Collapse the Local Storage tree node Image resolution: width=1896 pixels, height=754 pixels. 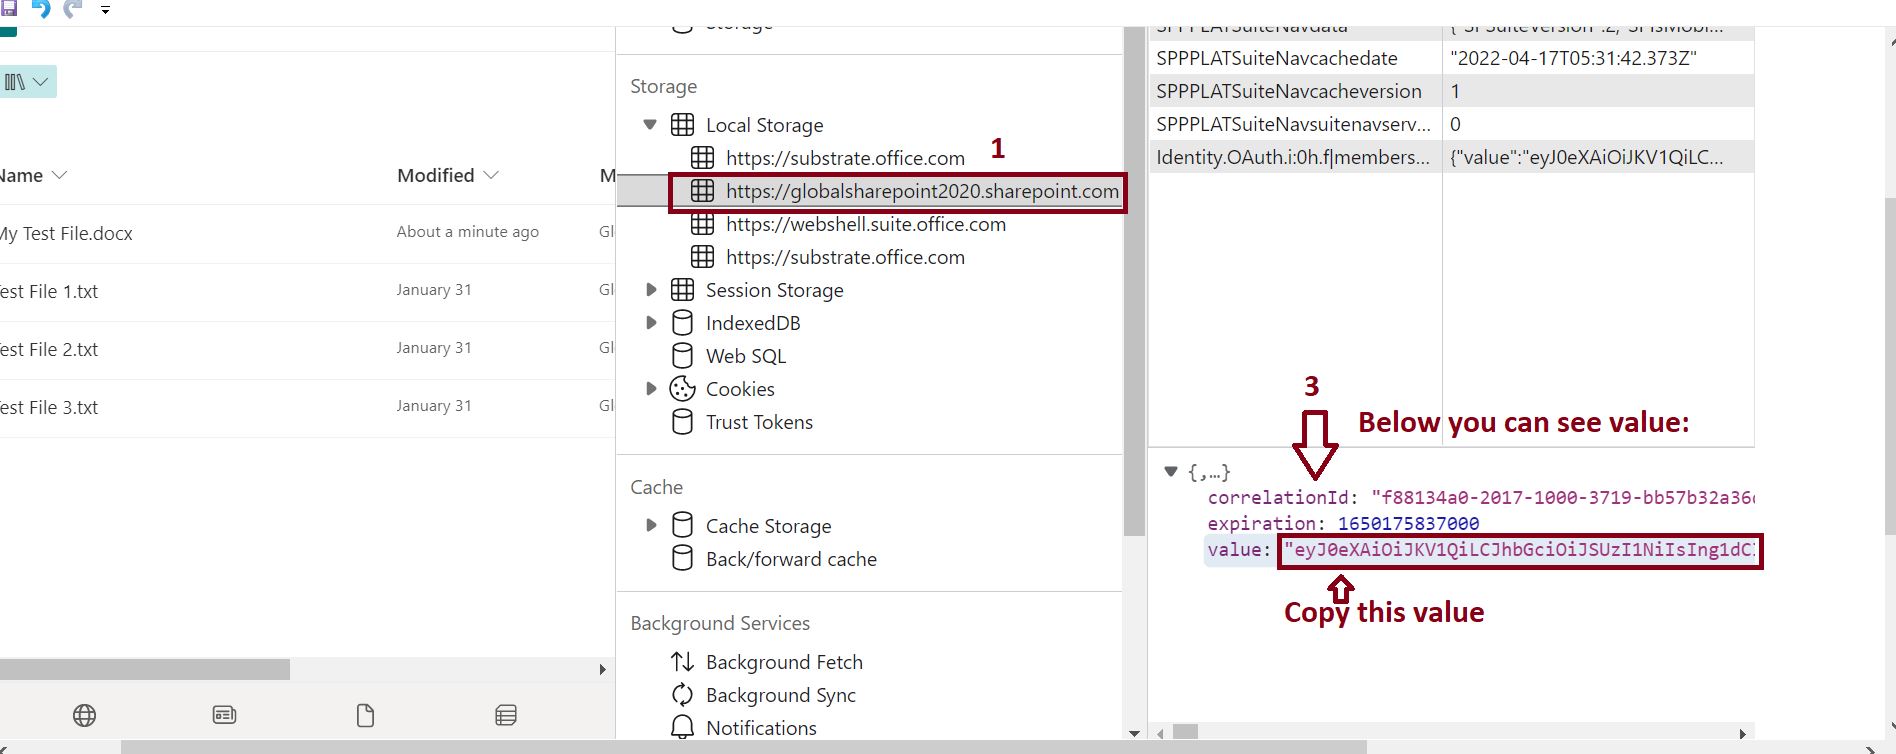click(650, 125)
